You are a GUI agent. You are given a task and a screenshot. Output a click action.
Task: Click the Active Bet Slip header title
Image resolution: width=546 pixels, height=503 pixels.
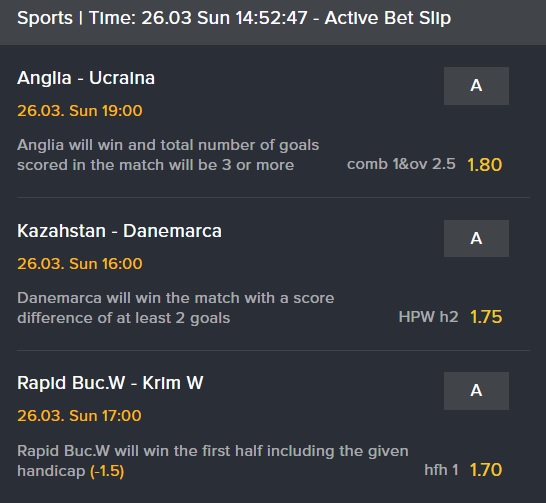(x=388, y=18)
